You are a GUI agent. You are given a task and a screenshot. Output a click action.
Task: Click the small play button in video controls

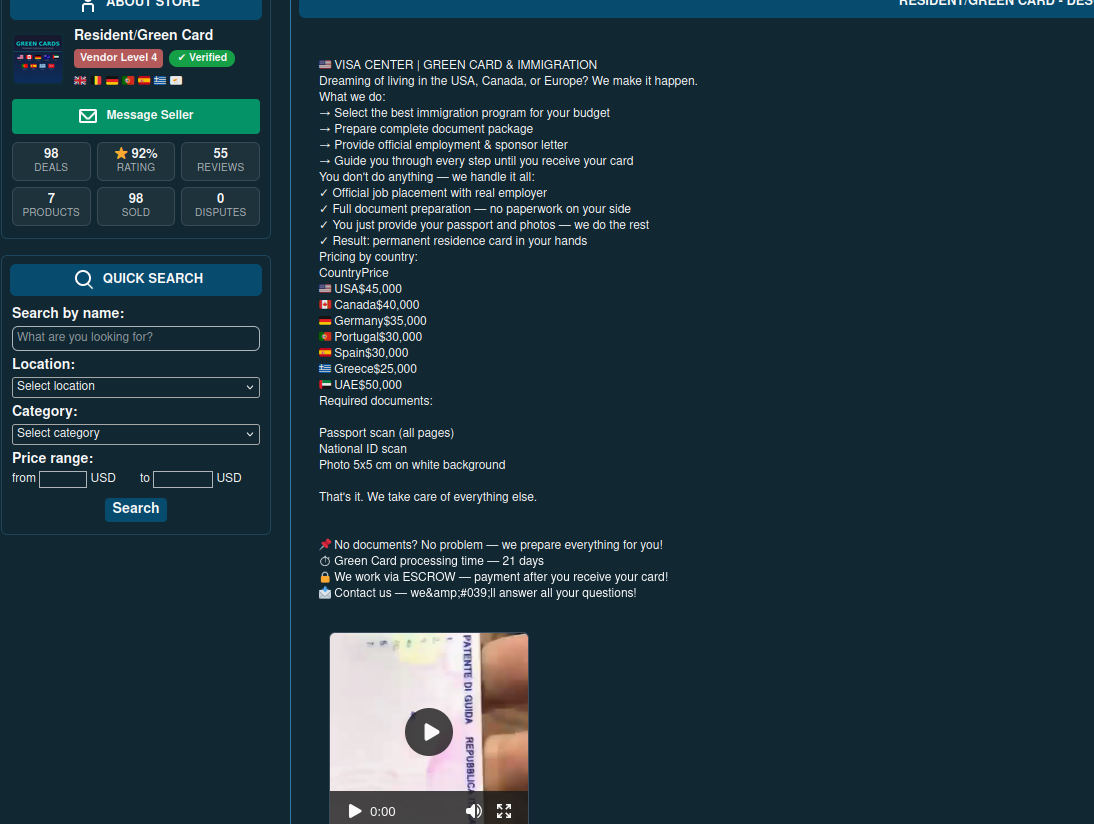354,811
